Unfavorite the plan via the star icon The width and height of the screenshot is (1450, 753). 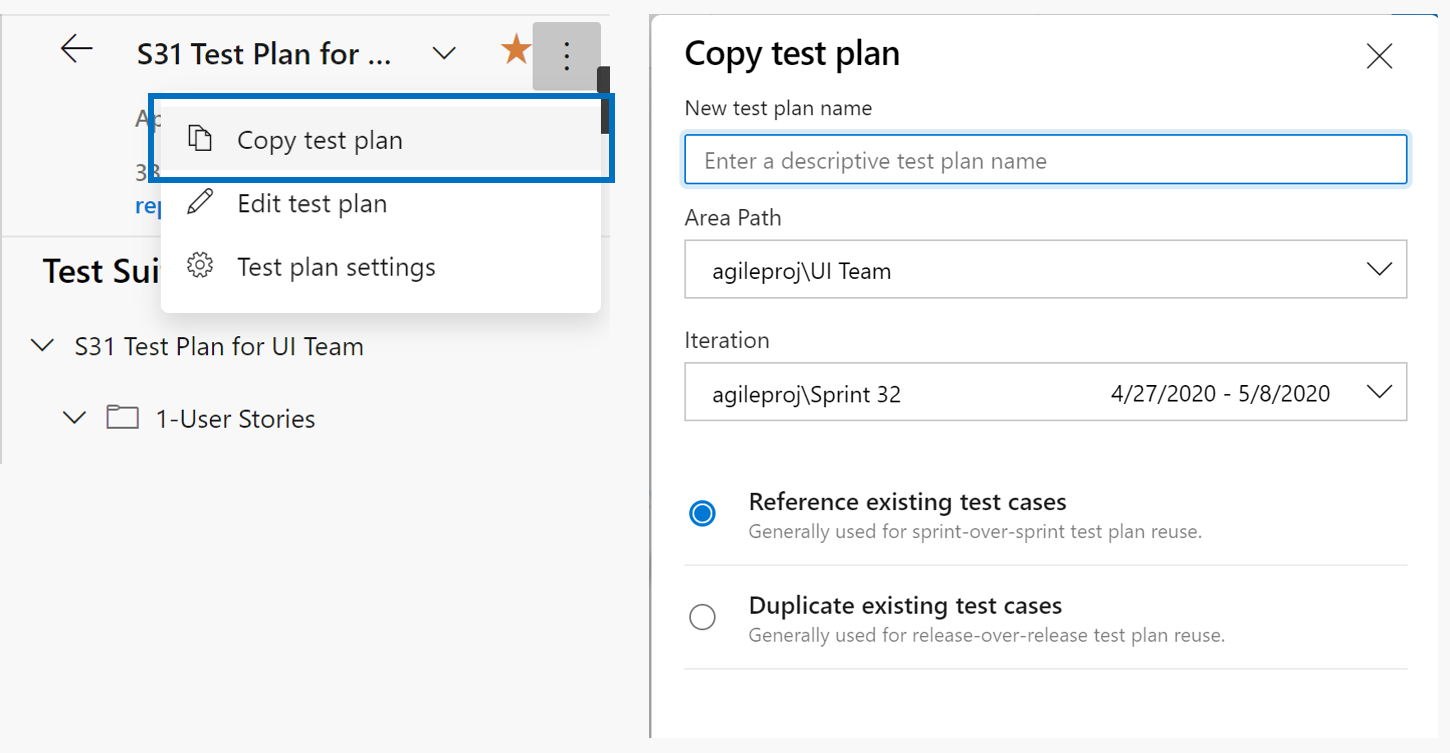click(515, 49)
